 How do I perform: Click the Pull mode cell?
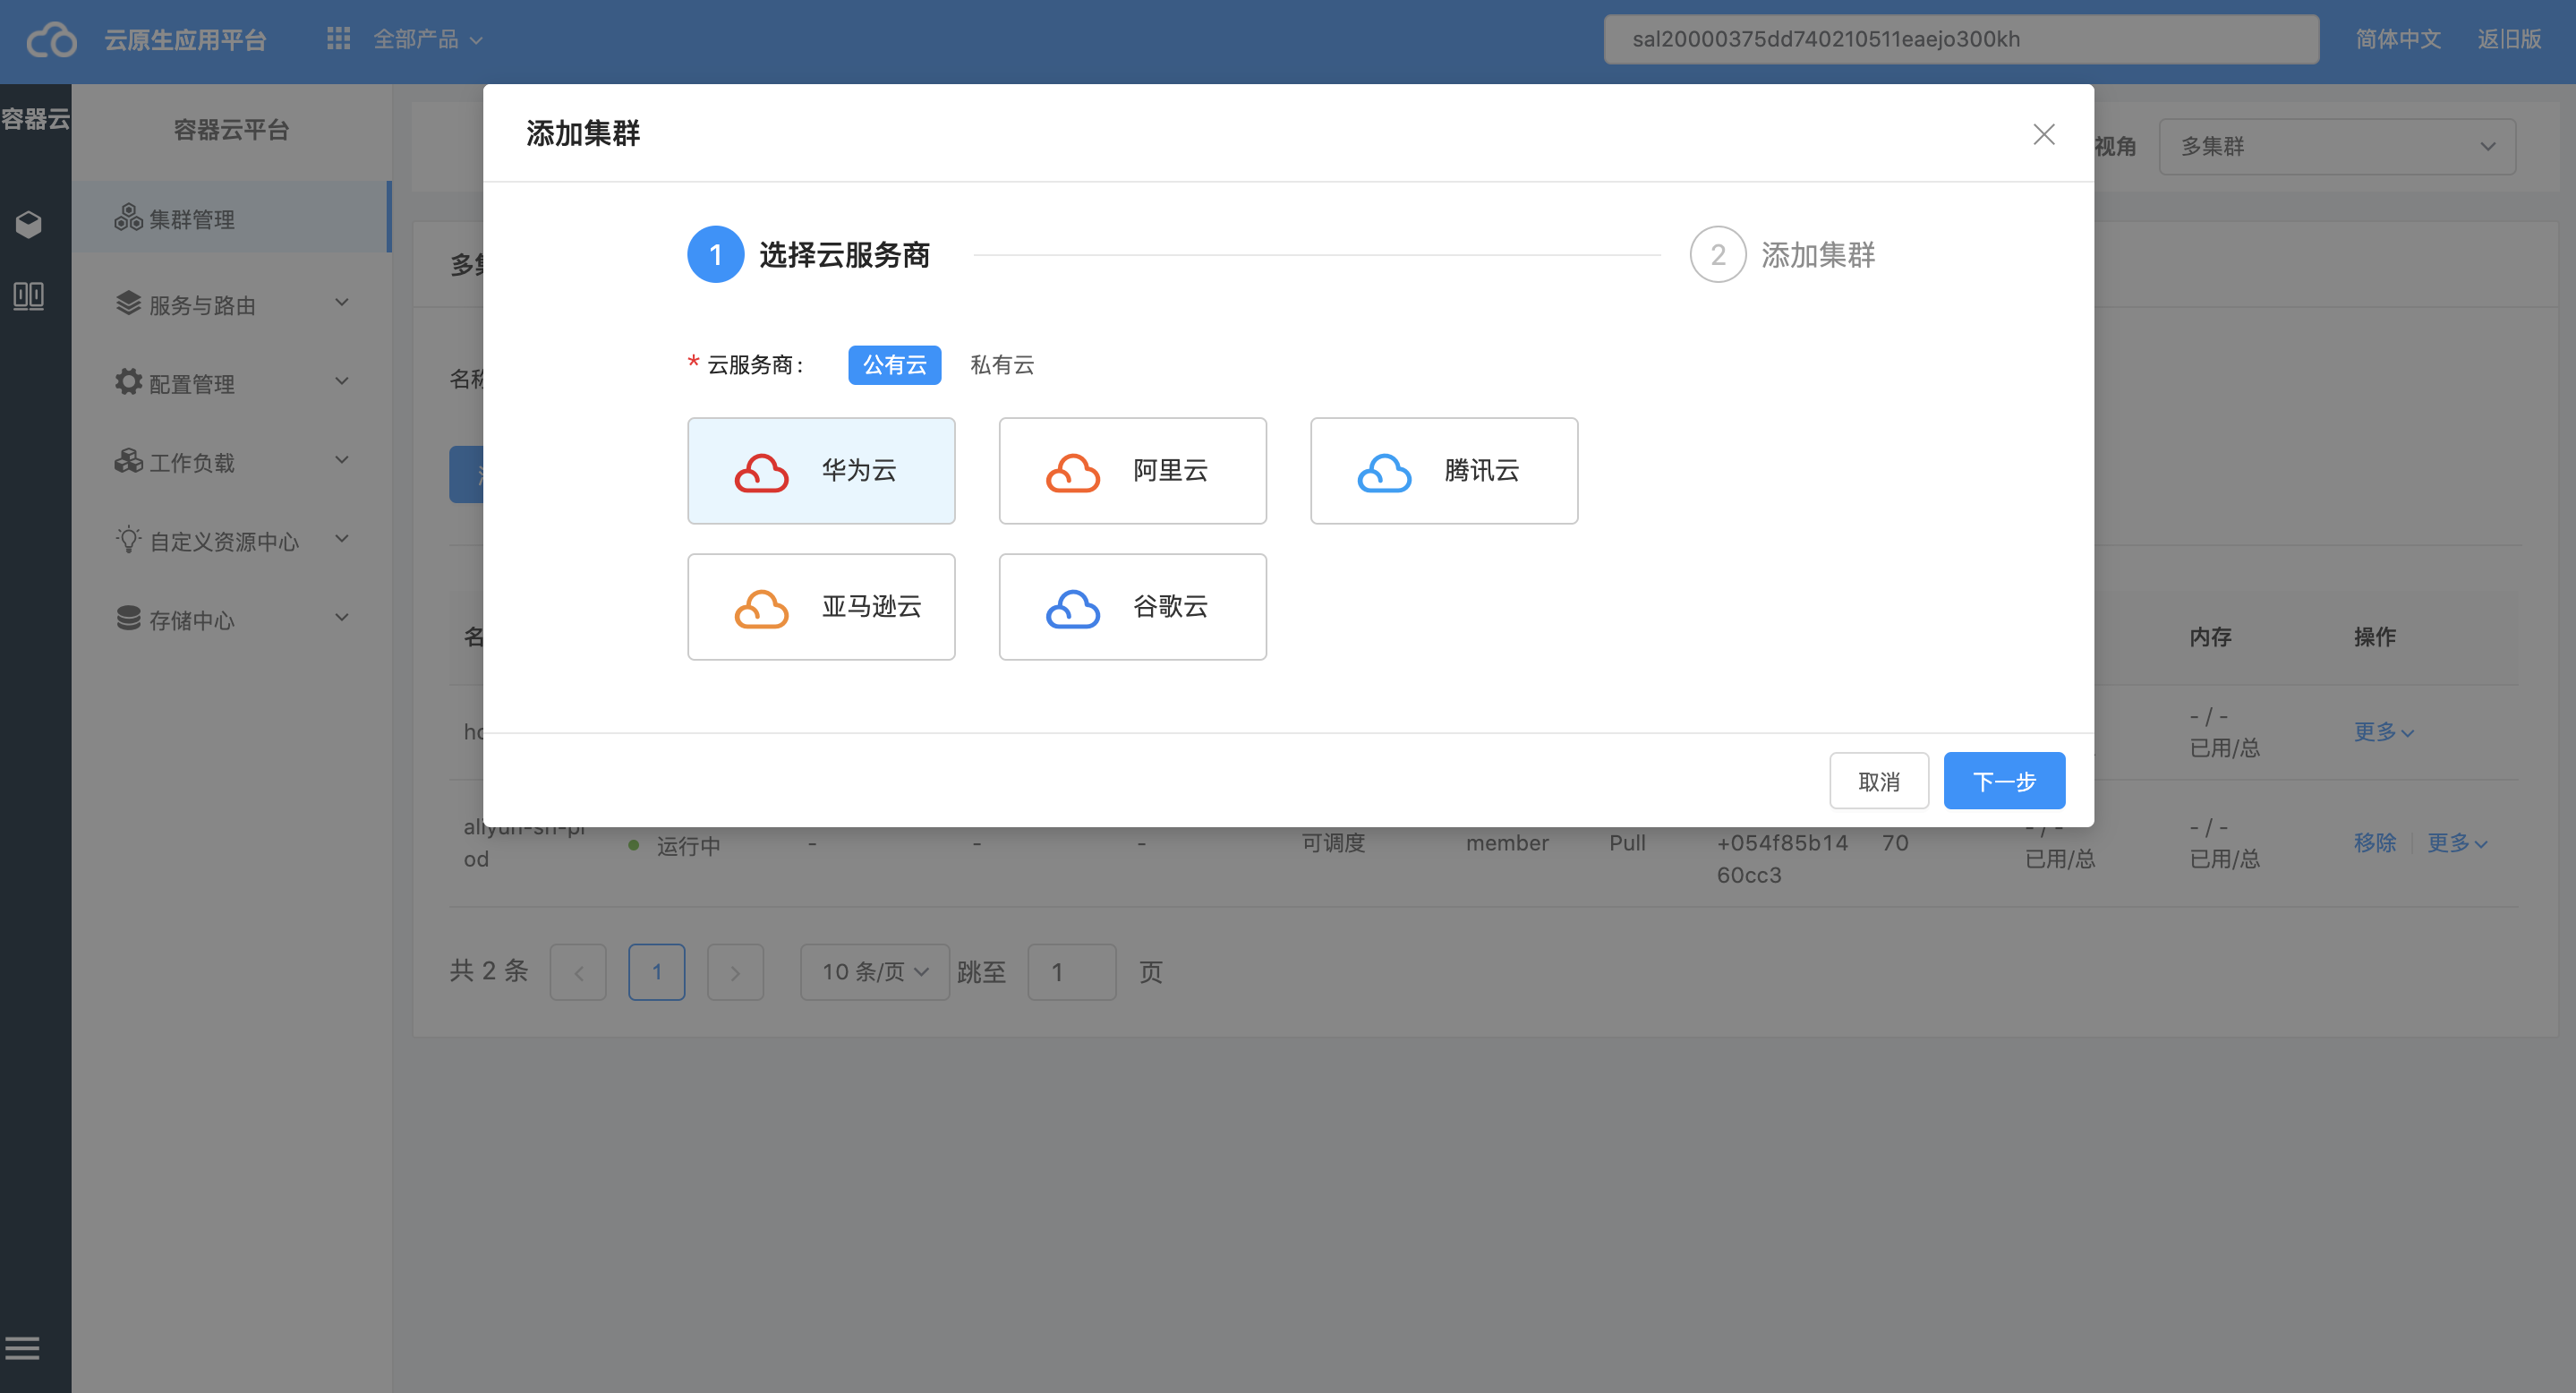pyautogui.click(x=1627, y=843)
